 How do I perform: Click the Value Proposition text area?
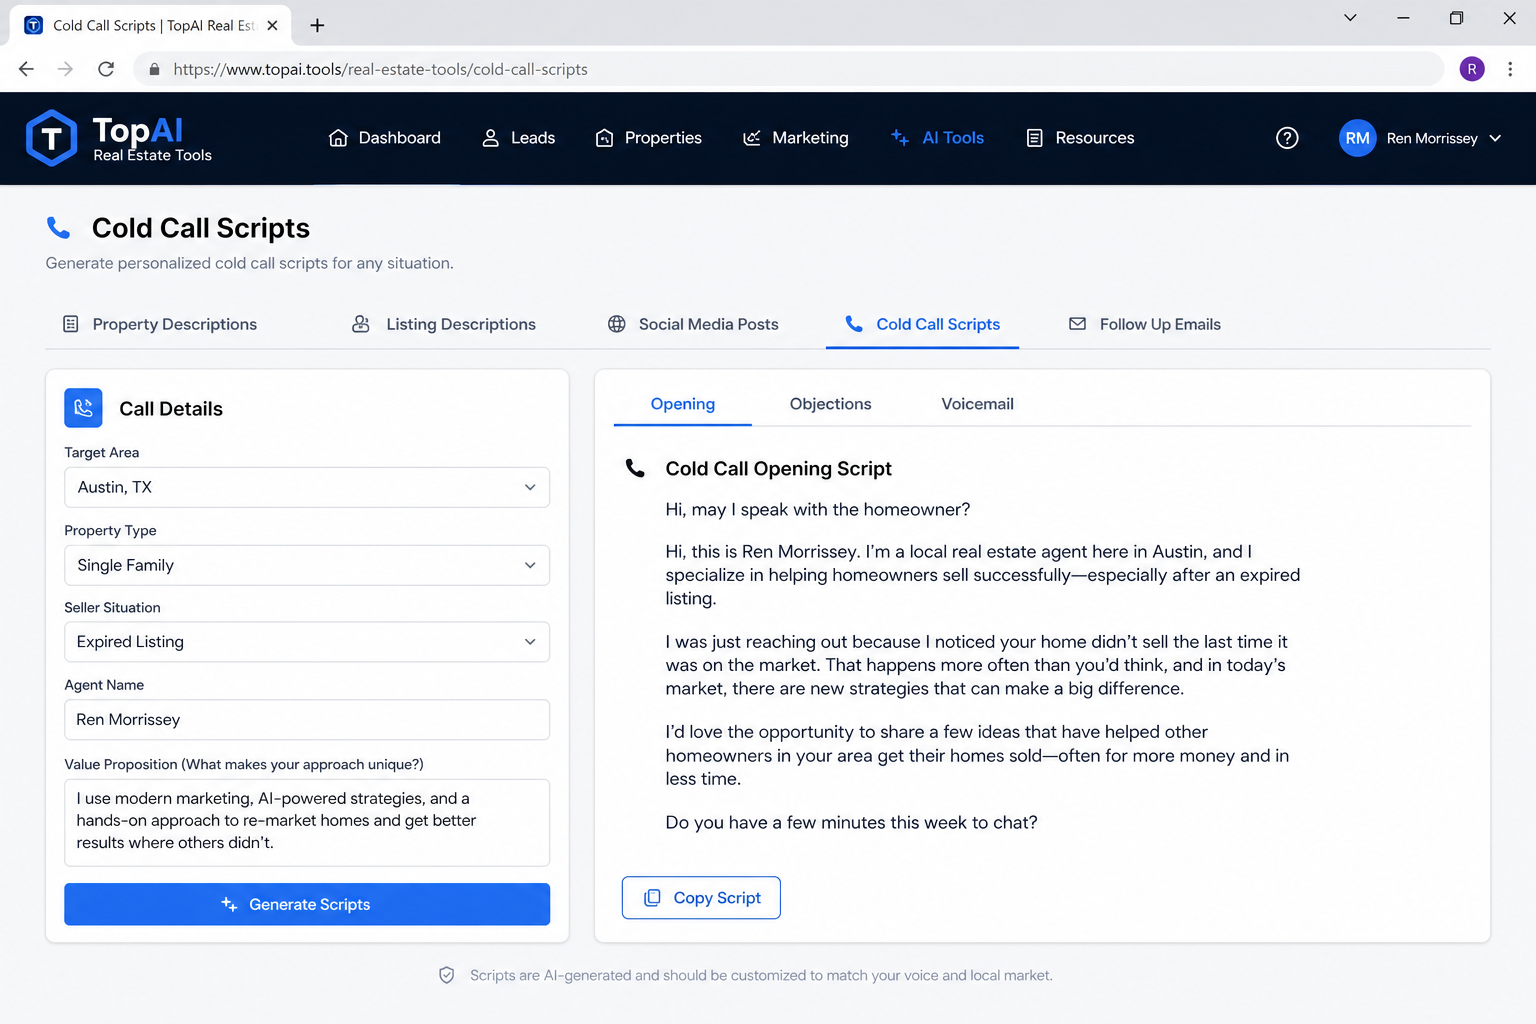(x=307, y=823)
